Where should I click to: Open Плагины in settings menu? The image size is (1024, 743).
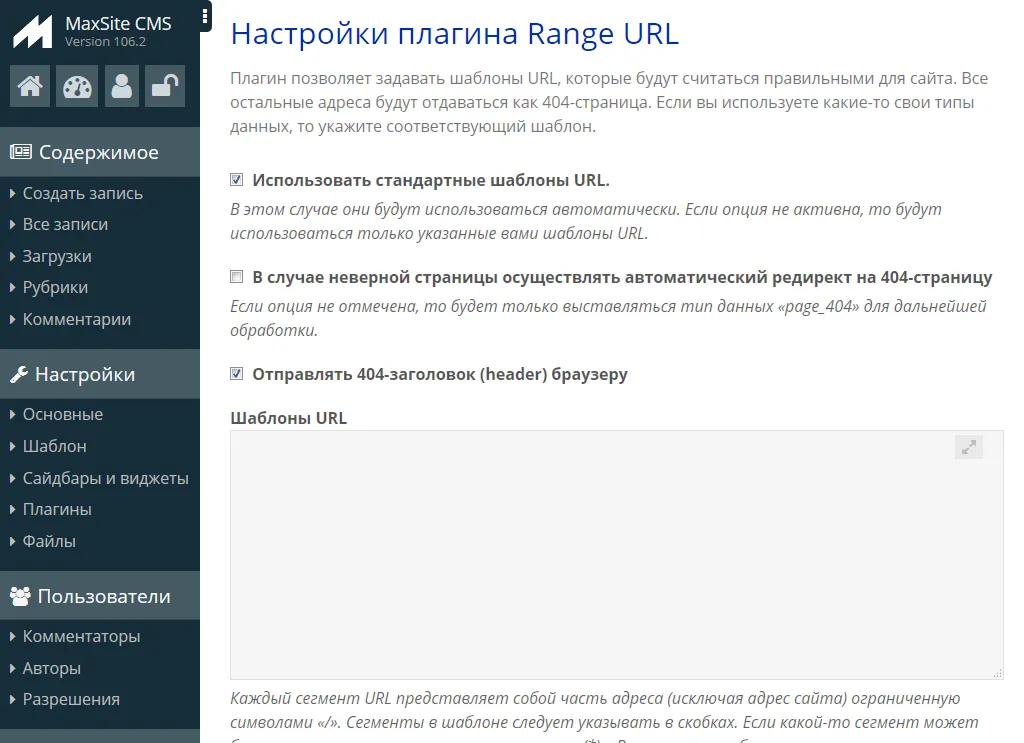coord(57,510)
